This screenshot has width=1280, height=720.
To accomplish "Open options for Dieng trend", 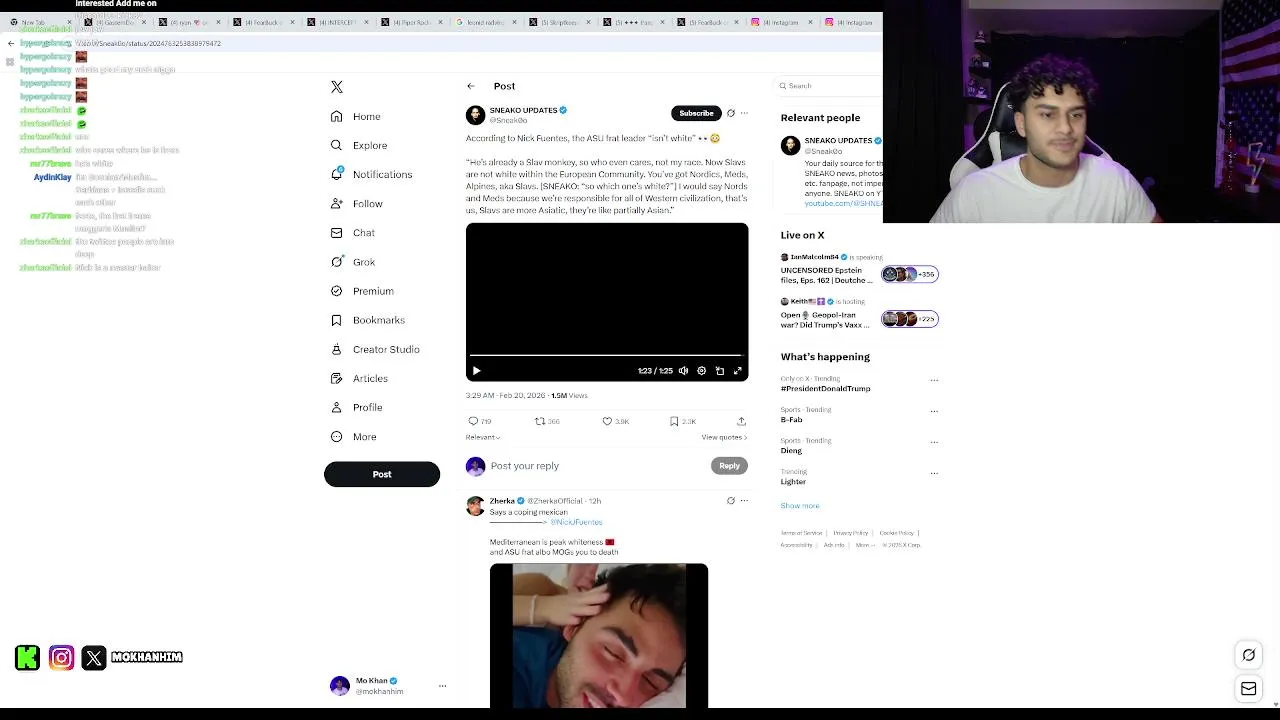I will (934, 442).
